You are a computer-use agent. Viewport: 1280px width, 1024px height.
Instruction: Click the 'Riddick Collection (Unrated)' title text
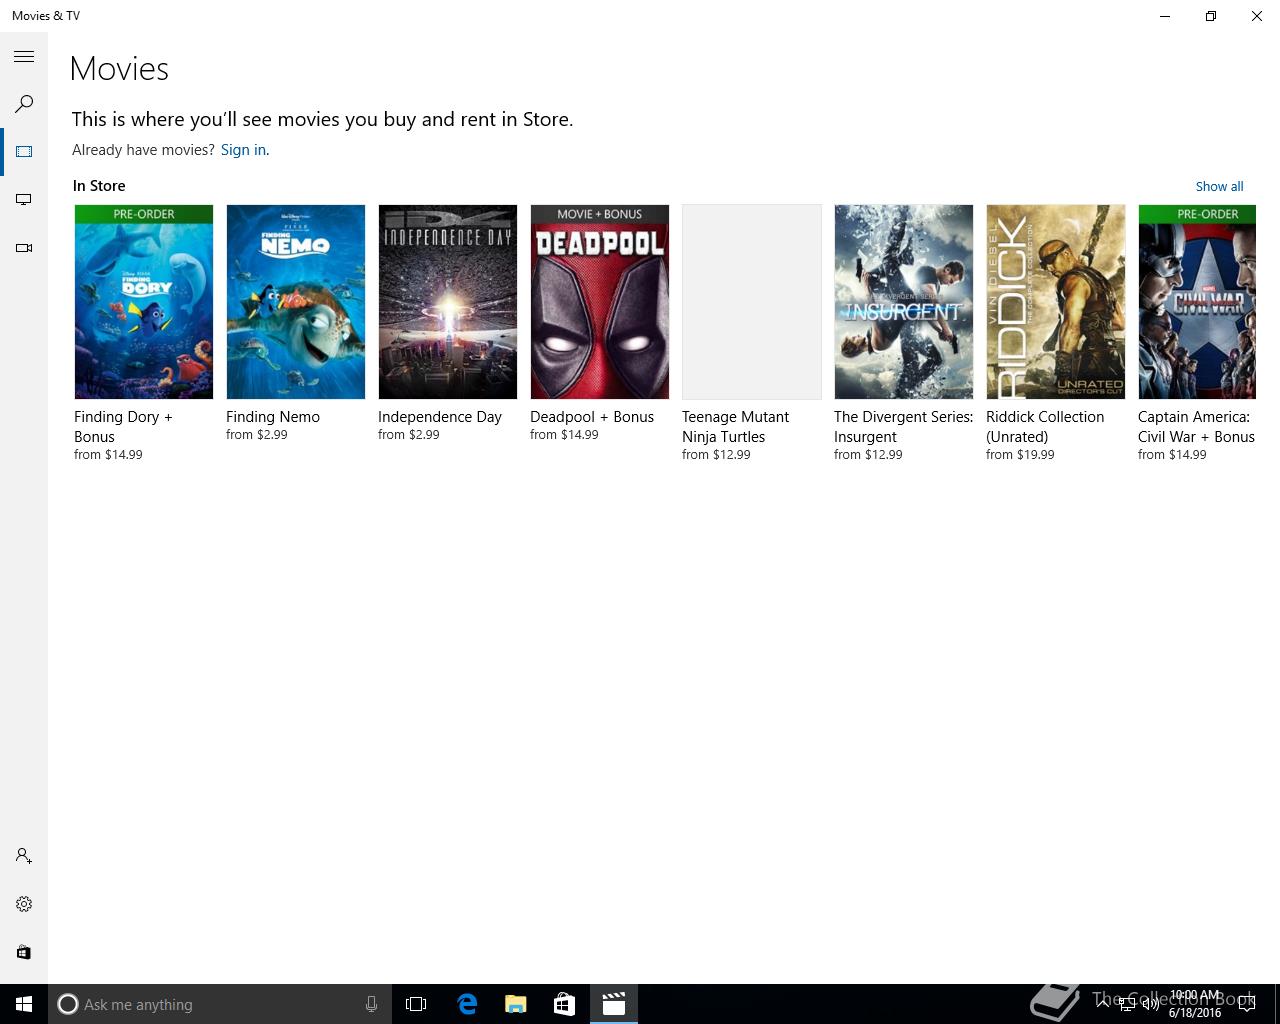[1045, 427]
